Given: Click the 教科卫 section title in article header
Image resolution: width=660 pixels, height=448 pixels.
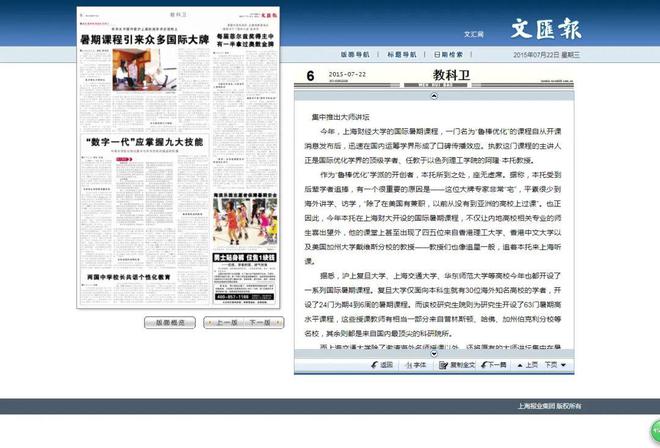Looking at the screenshot, I should tap(451, 75).
